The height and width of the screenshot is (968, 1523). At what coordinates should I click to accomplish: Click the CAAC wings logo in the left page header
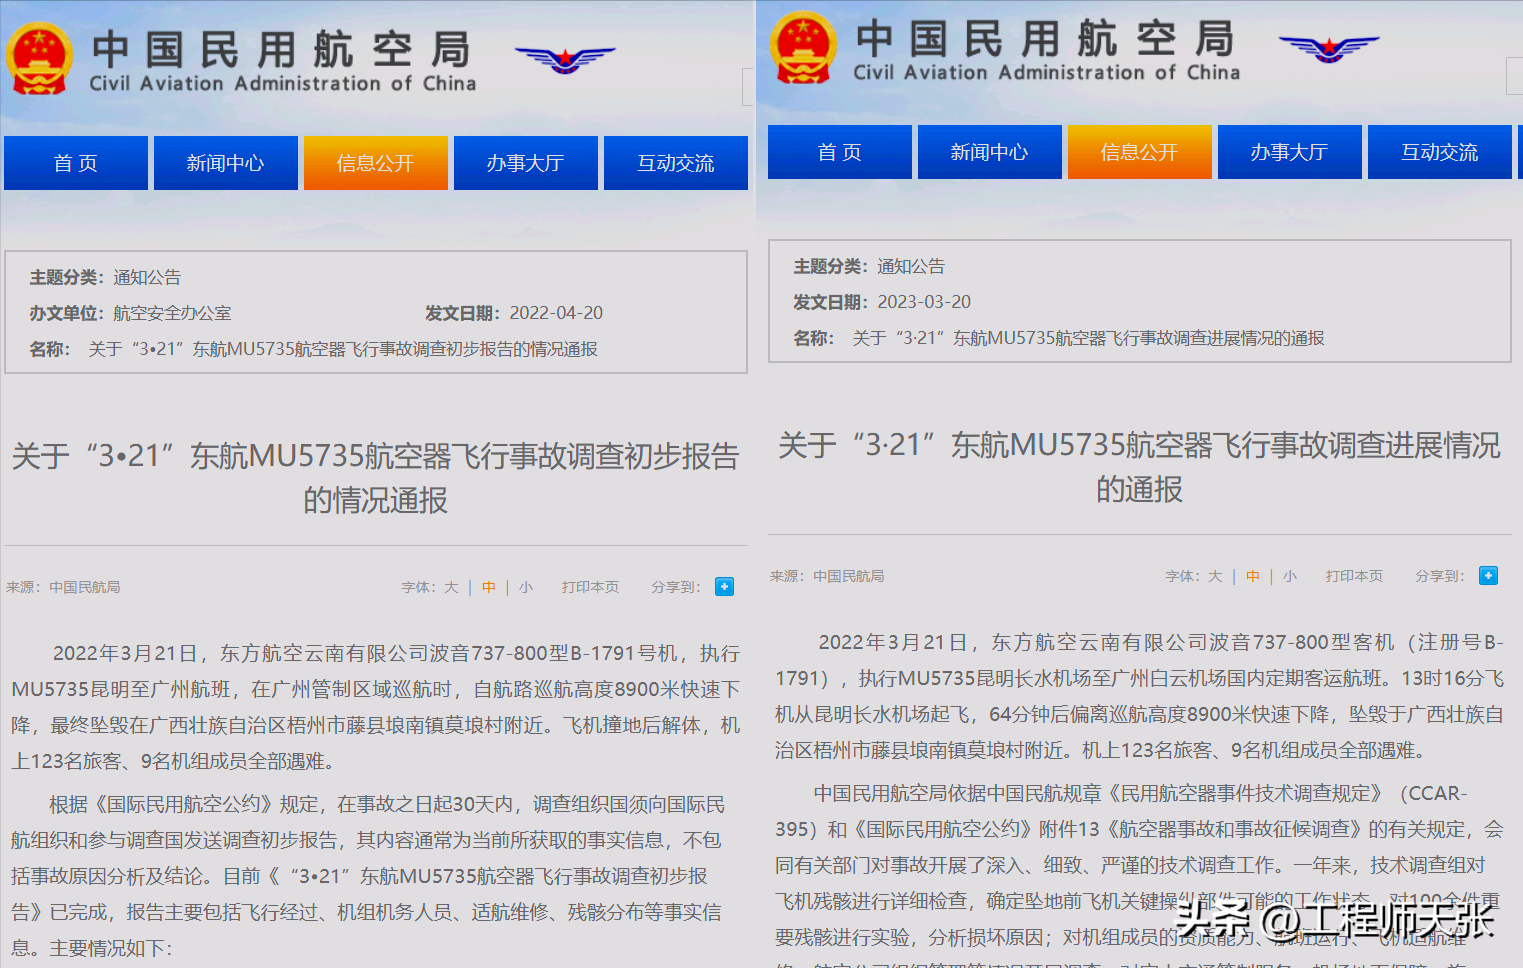[x=565, y=59]
